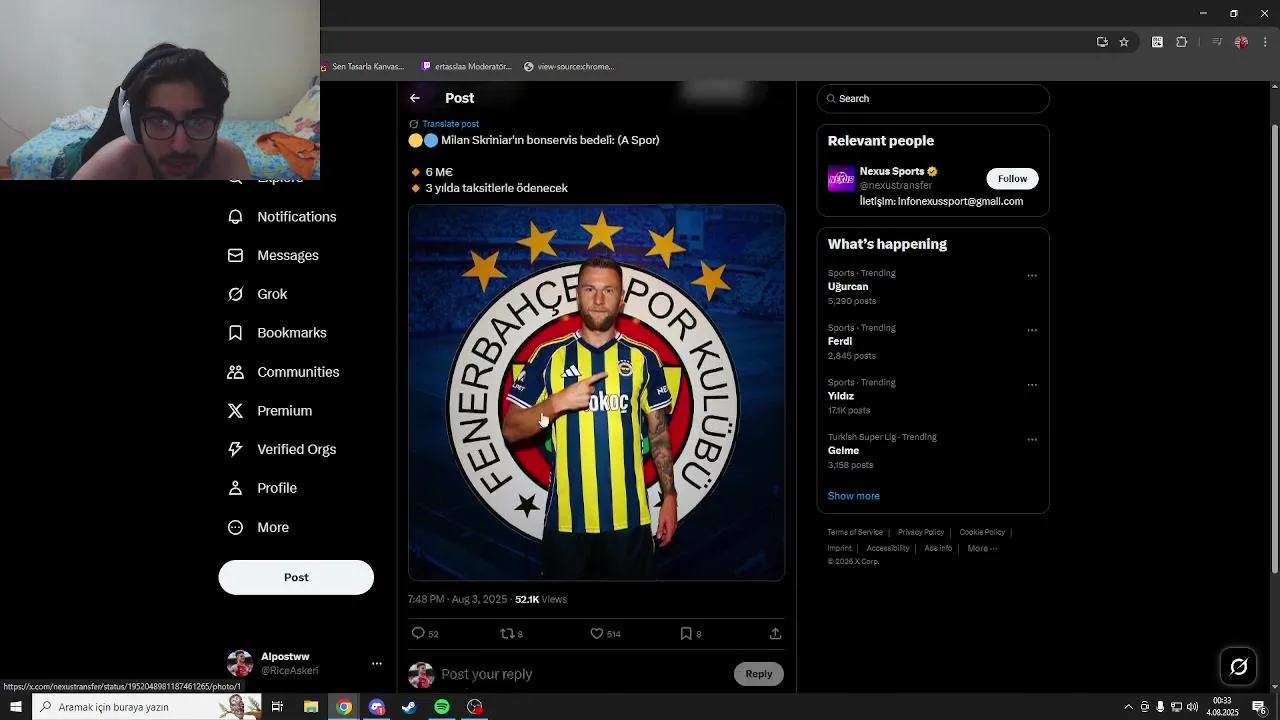Open trending topic Ferdi
Viewport: 1280px width, 720px height.
pos(840,341)
